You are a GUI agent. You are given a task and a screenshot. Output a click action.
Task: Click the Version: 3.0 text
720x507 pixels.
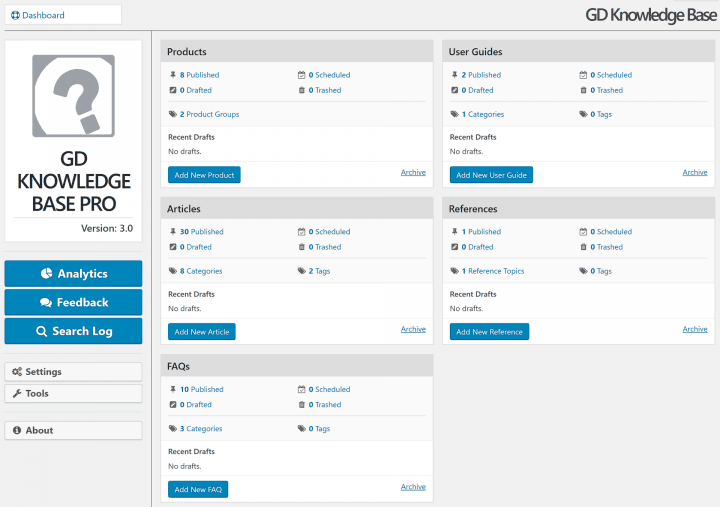click(107, 228)
